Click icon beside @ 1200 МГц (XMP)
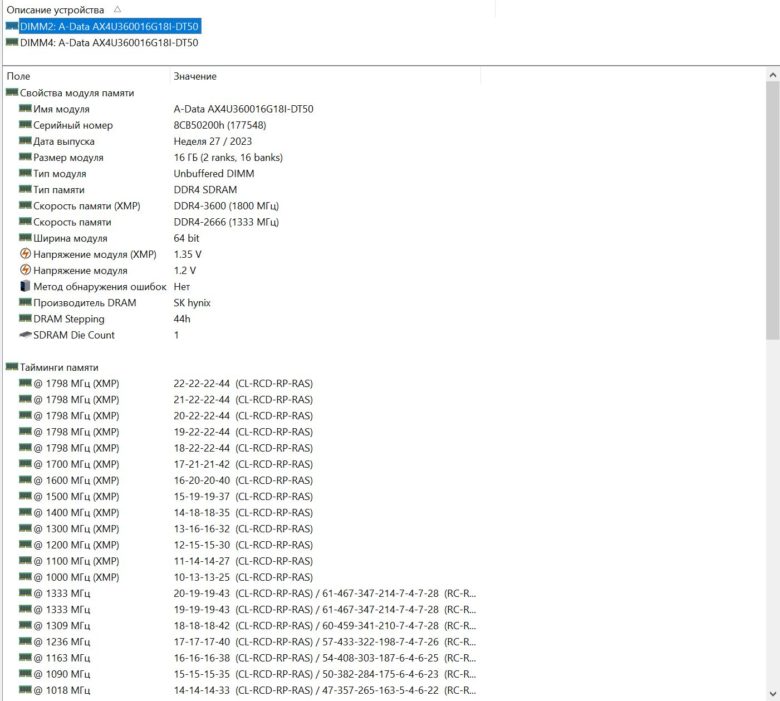 (25, 544)
